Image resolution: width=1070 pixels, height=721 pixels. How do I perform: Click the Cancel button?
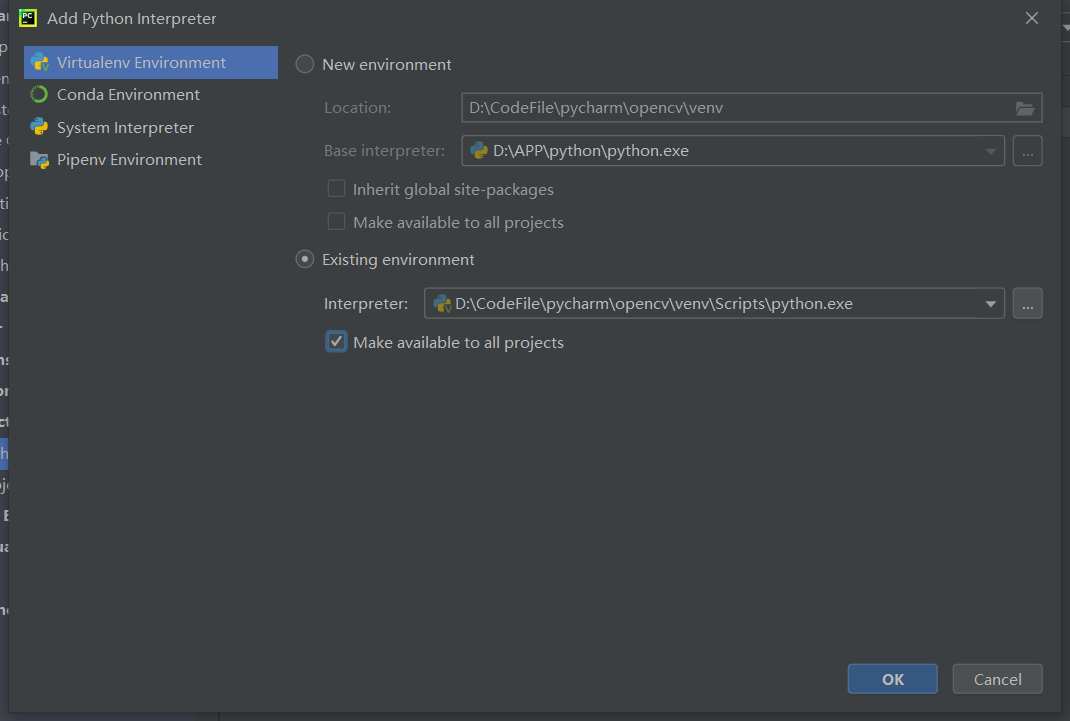click(998, 679)
